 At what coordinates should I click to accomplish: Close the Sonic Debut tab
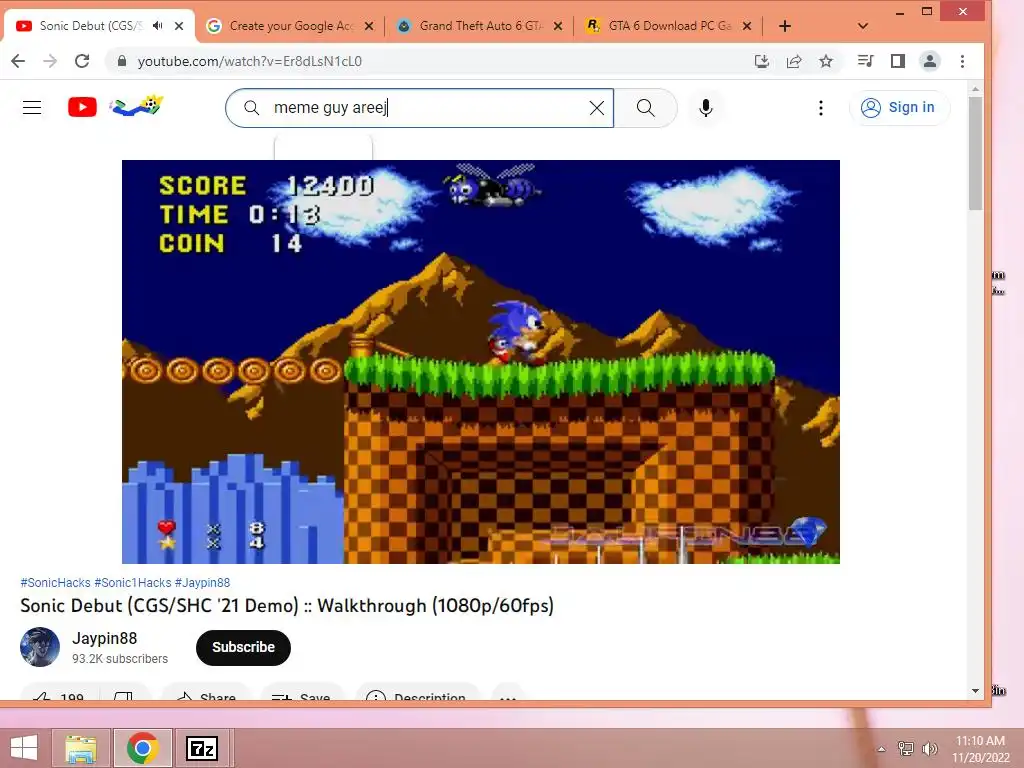(x=179, y=26)
